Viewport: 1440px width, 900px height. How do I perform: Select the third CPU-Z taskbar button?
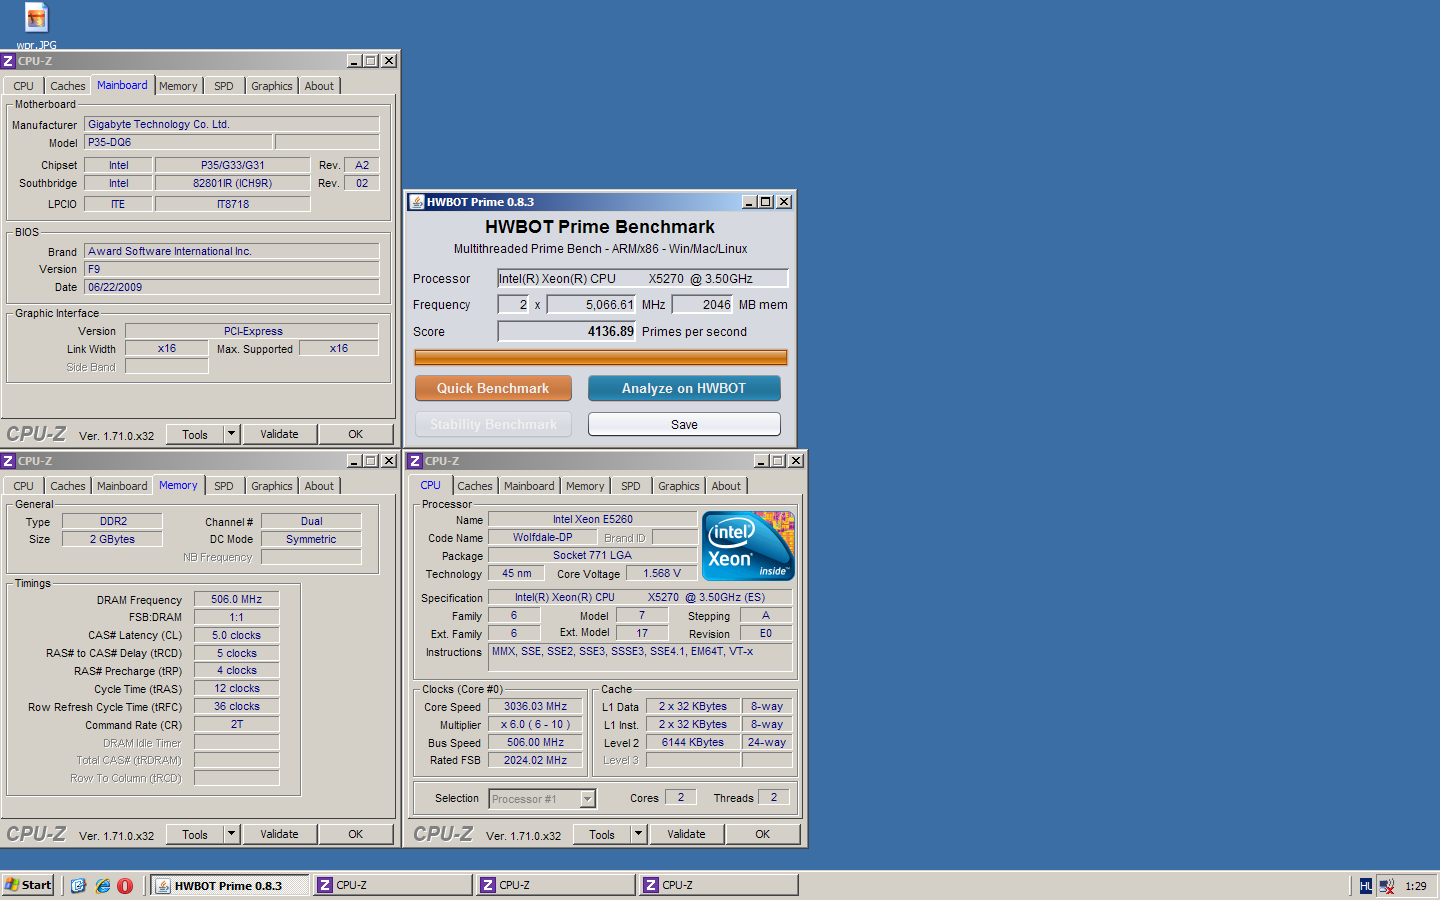719,885
